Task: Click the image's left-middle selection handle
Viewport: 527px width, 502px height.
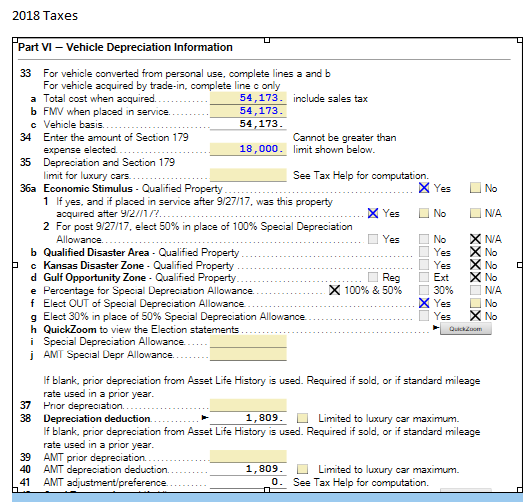Action: pos(15,265)
